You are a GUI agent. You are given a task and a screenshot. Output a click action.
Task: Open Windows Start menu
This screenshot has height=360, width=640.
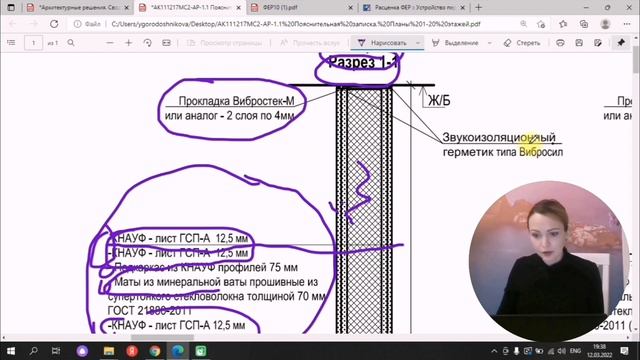pyautogui.click(x=11, y=351)
